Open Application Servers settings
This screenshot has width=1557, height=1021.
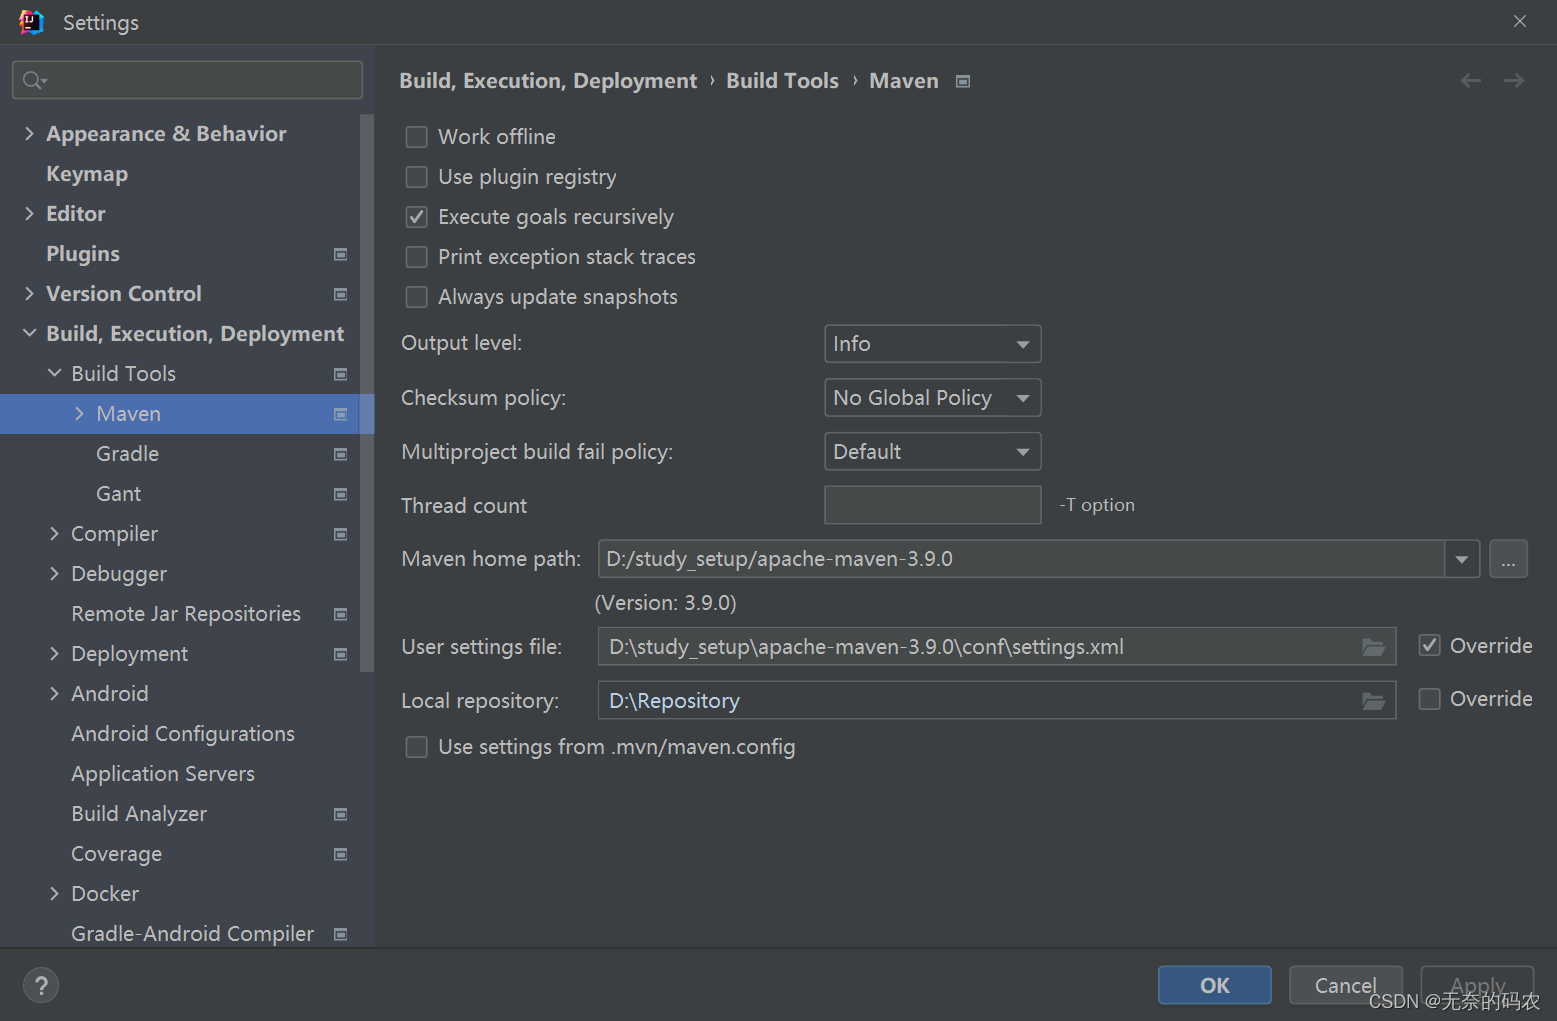(x=163, y=774)
